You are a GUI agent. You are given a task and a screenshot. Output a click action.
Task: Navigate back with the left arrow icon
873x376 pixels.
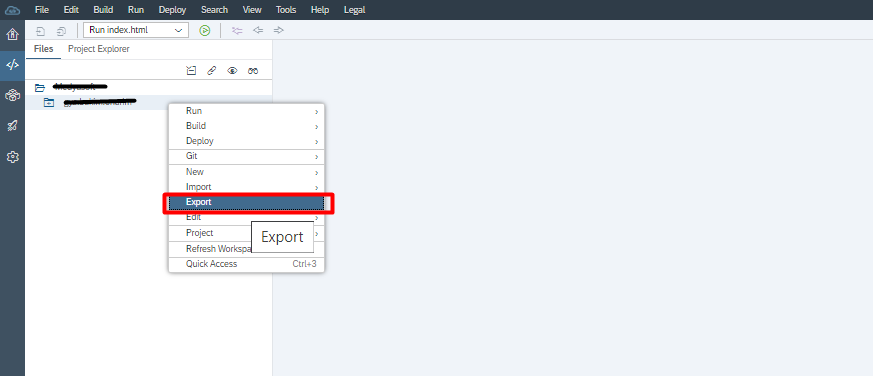pyautogui.click(x=258, y=30)
